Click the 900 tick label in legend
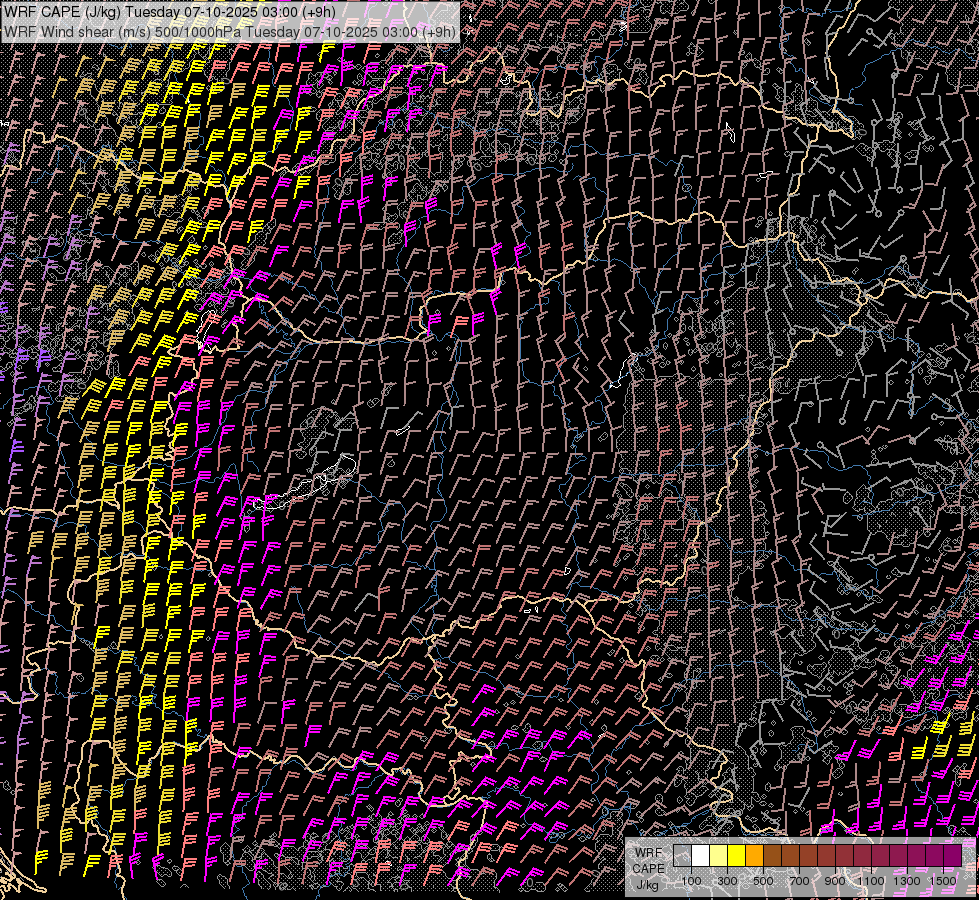The image size is (979, 900). pos(835,881)
